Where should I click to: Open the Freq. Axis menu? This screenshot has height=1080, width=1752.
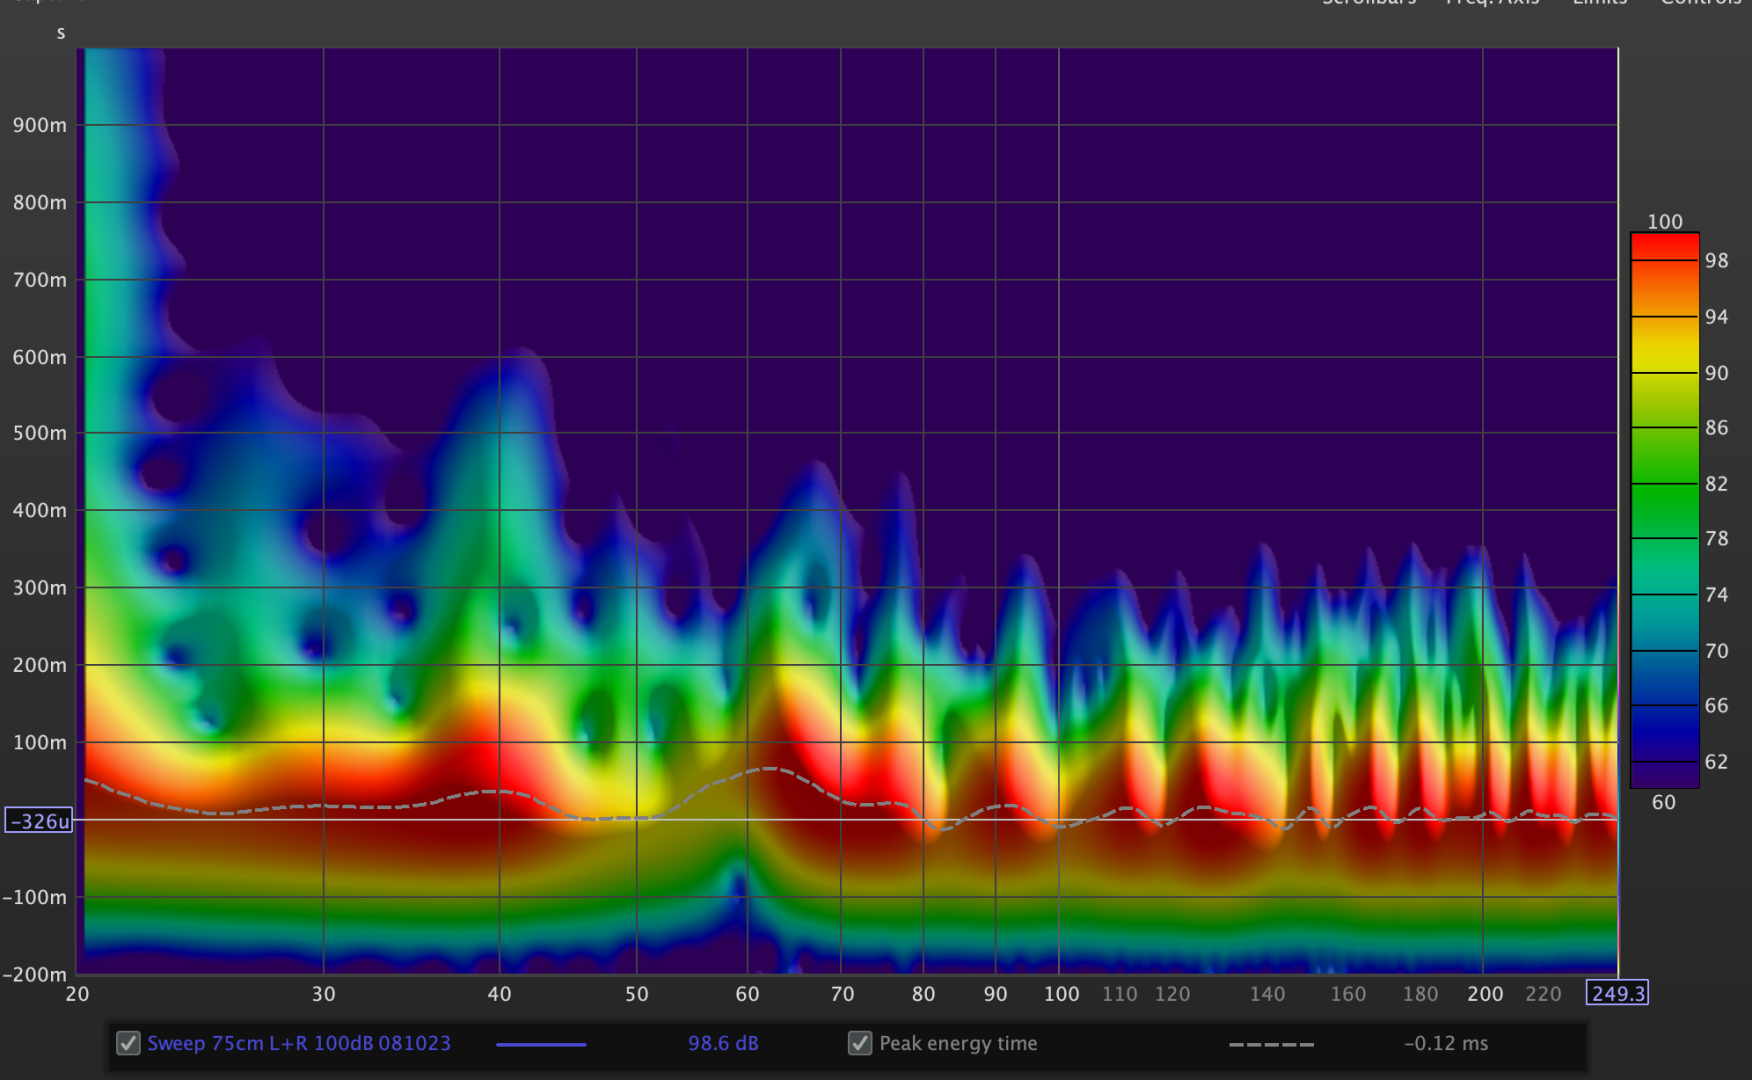[1492, 3]
